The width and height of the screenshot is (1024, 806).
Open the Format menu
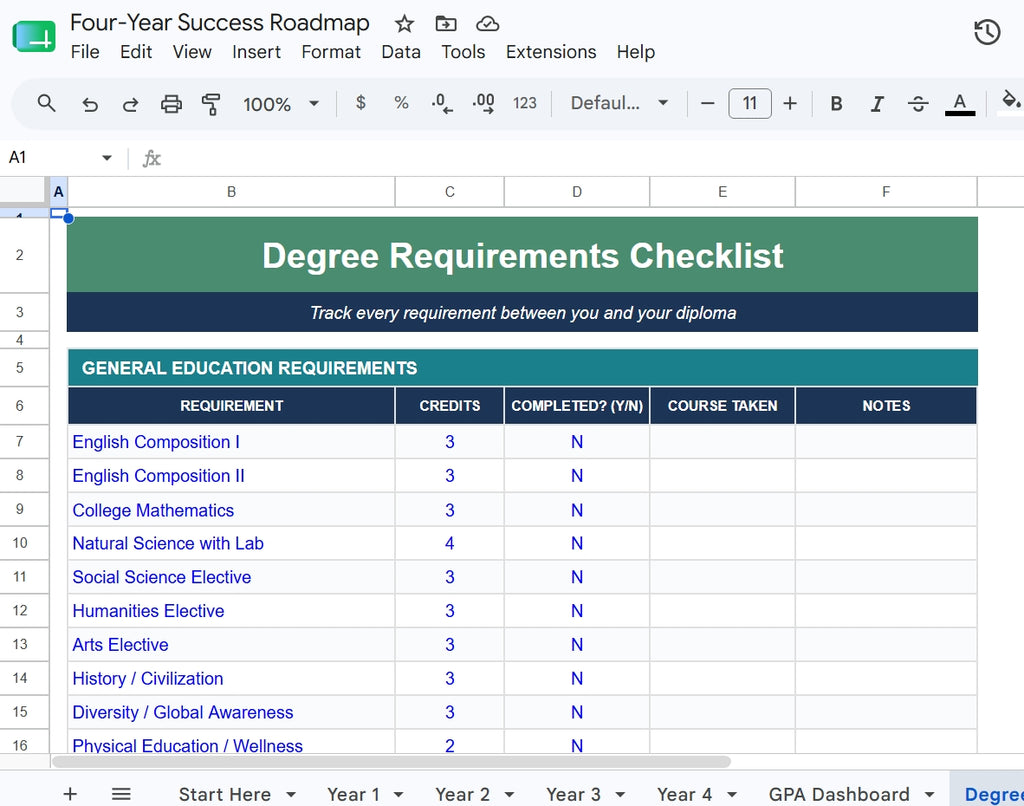coord(330,52)
